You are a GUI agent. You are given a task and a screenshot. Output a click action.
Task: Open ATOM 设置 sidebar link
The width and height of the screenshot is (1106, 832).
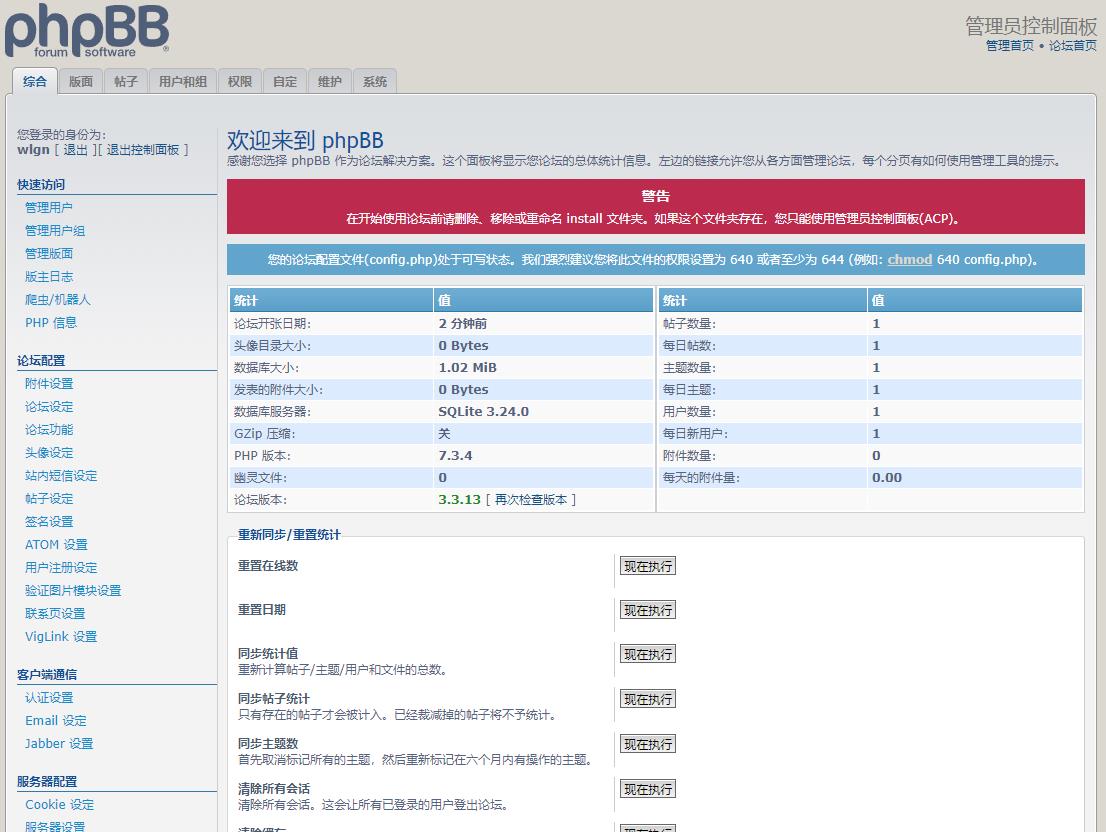(56, 544)
